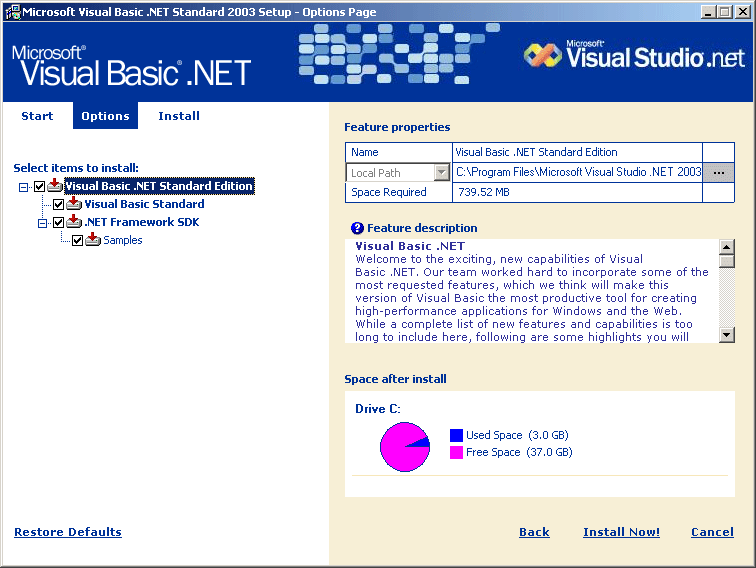Screen dimensions: 756x568
Task: Click the description scrollbar down arrow
Action: pos(727,335)
